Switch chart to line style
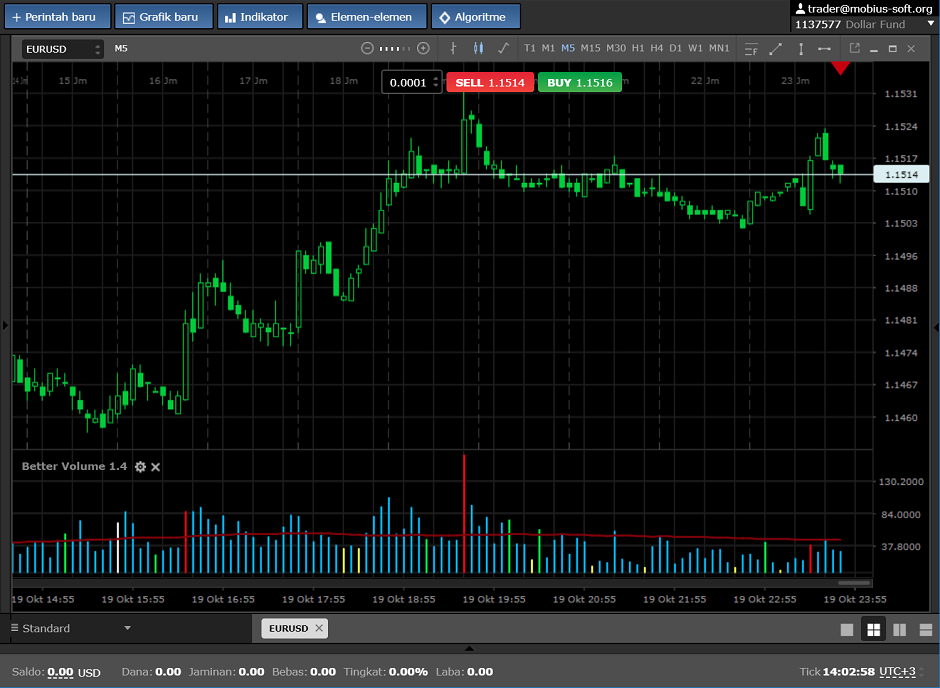This screenshot has height=688, width=940. tap(504, 49)
